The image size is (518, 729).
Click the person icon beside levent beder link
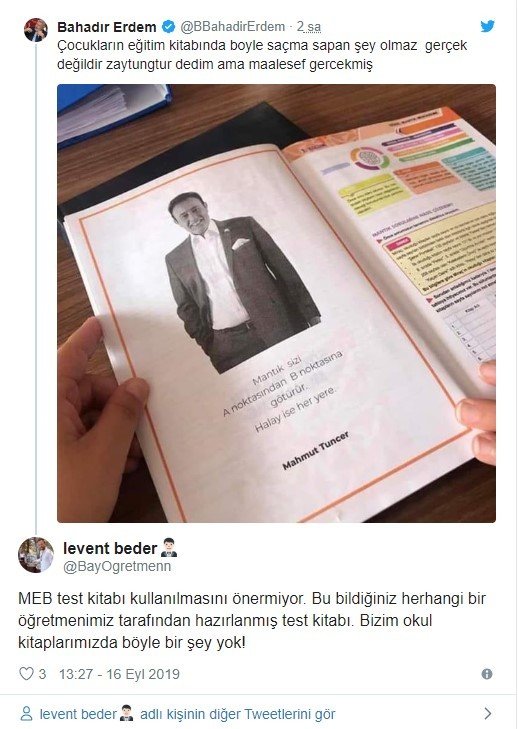click(x=27, y=714)
